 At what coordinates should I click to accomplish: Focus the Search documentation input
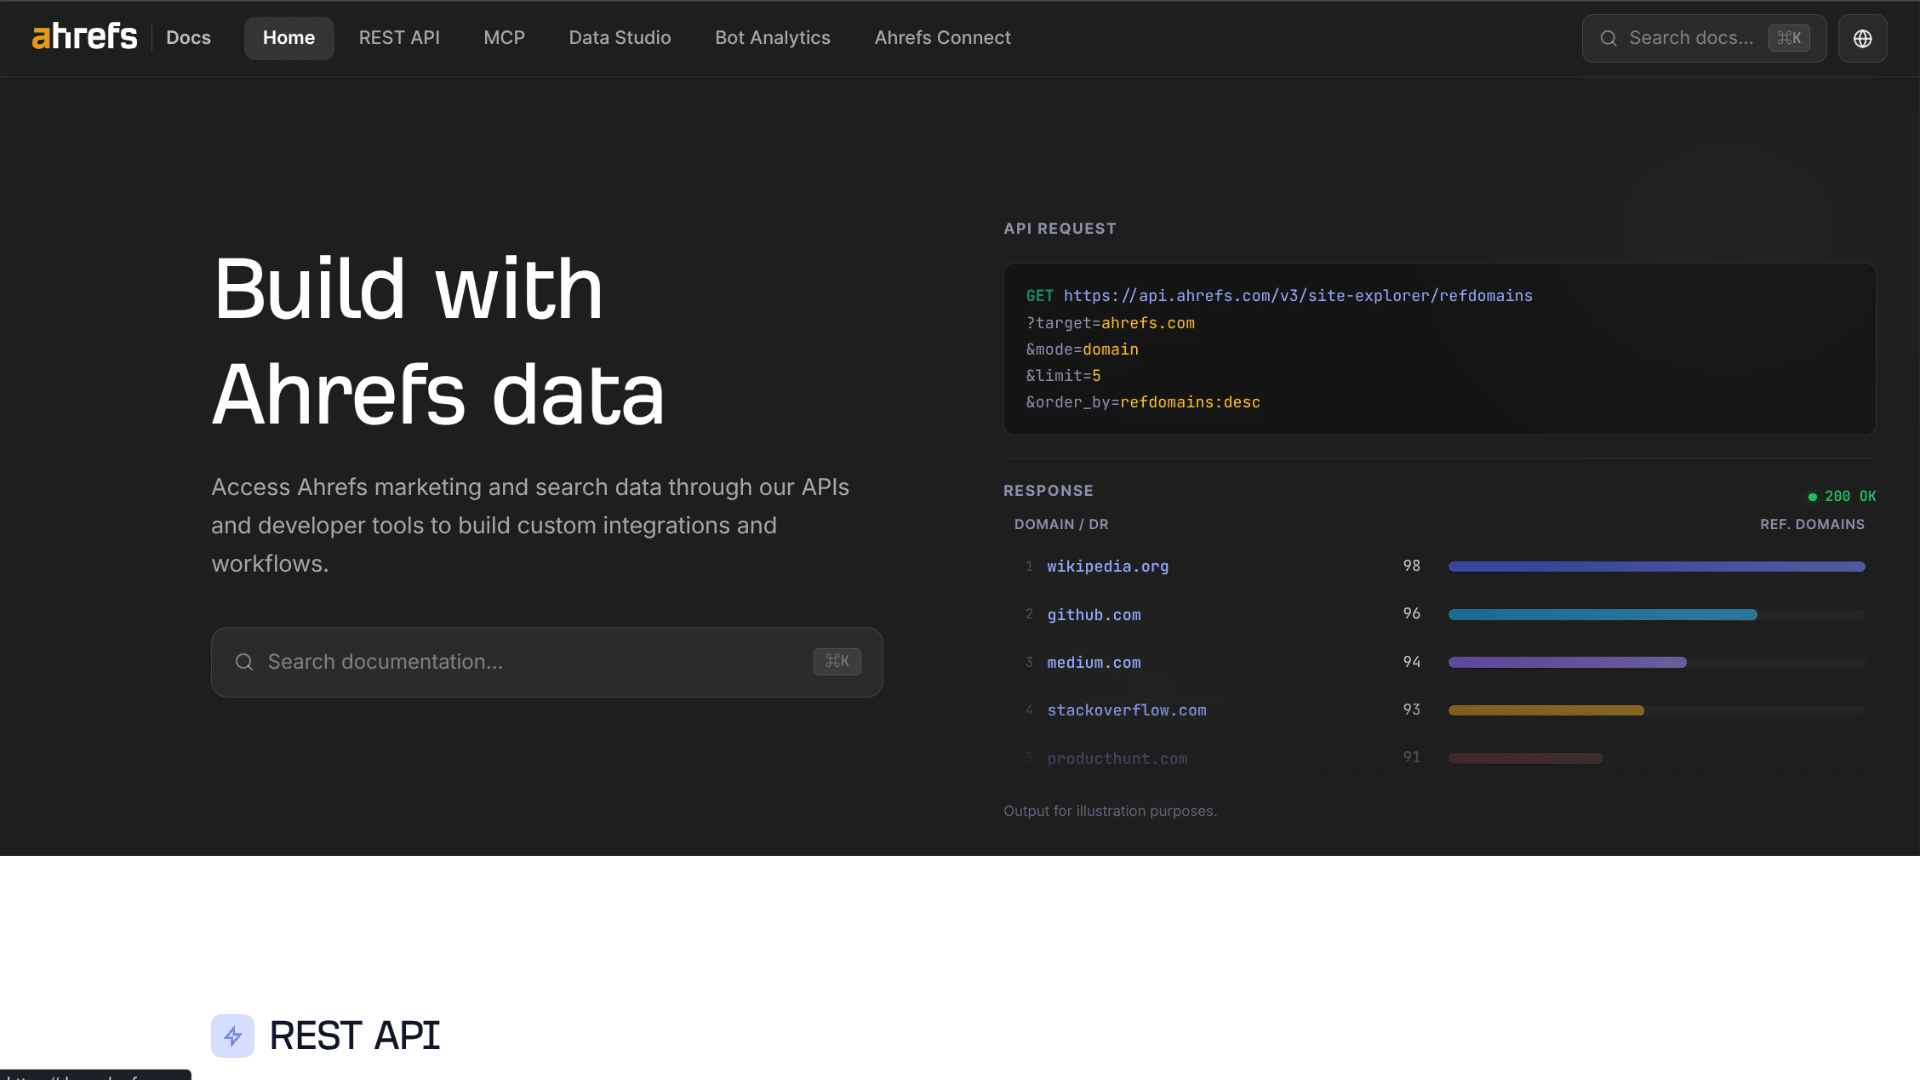pyautogui.click(x=547, y=662)
